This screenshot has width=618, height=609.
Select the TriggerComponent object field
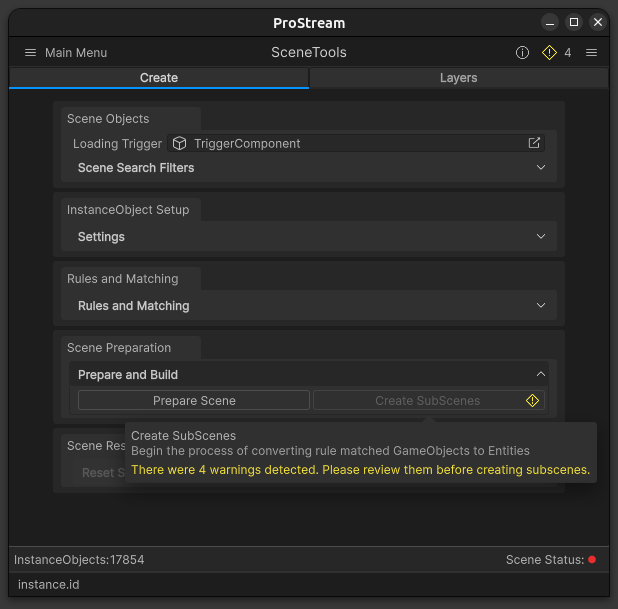350,143
